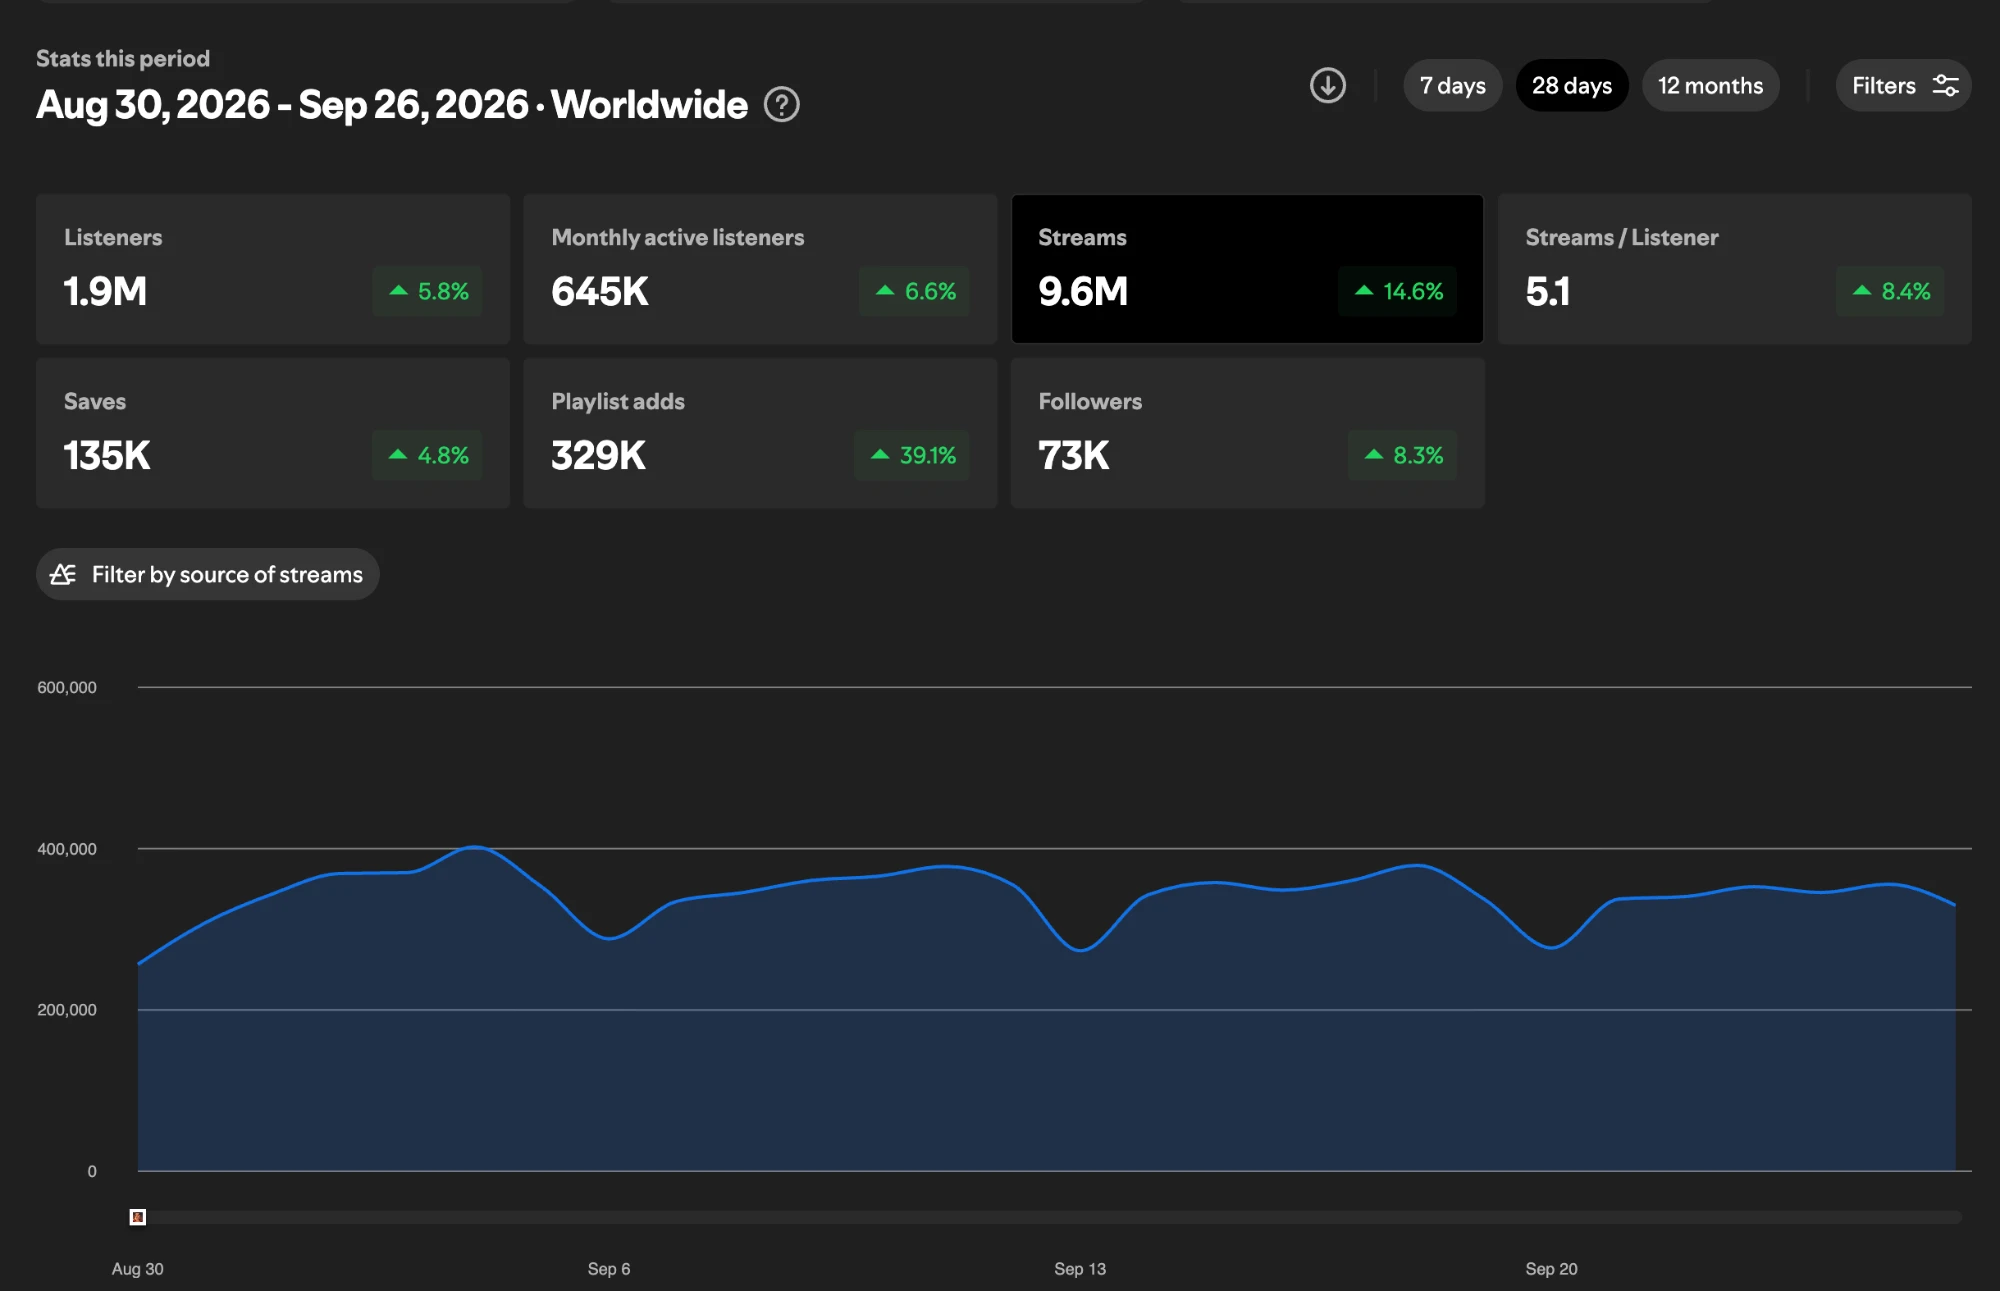Click the Filters sliders icon
The height and width of the screenshot is (1291, 2000).
(x=1945, y=85)
